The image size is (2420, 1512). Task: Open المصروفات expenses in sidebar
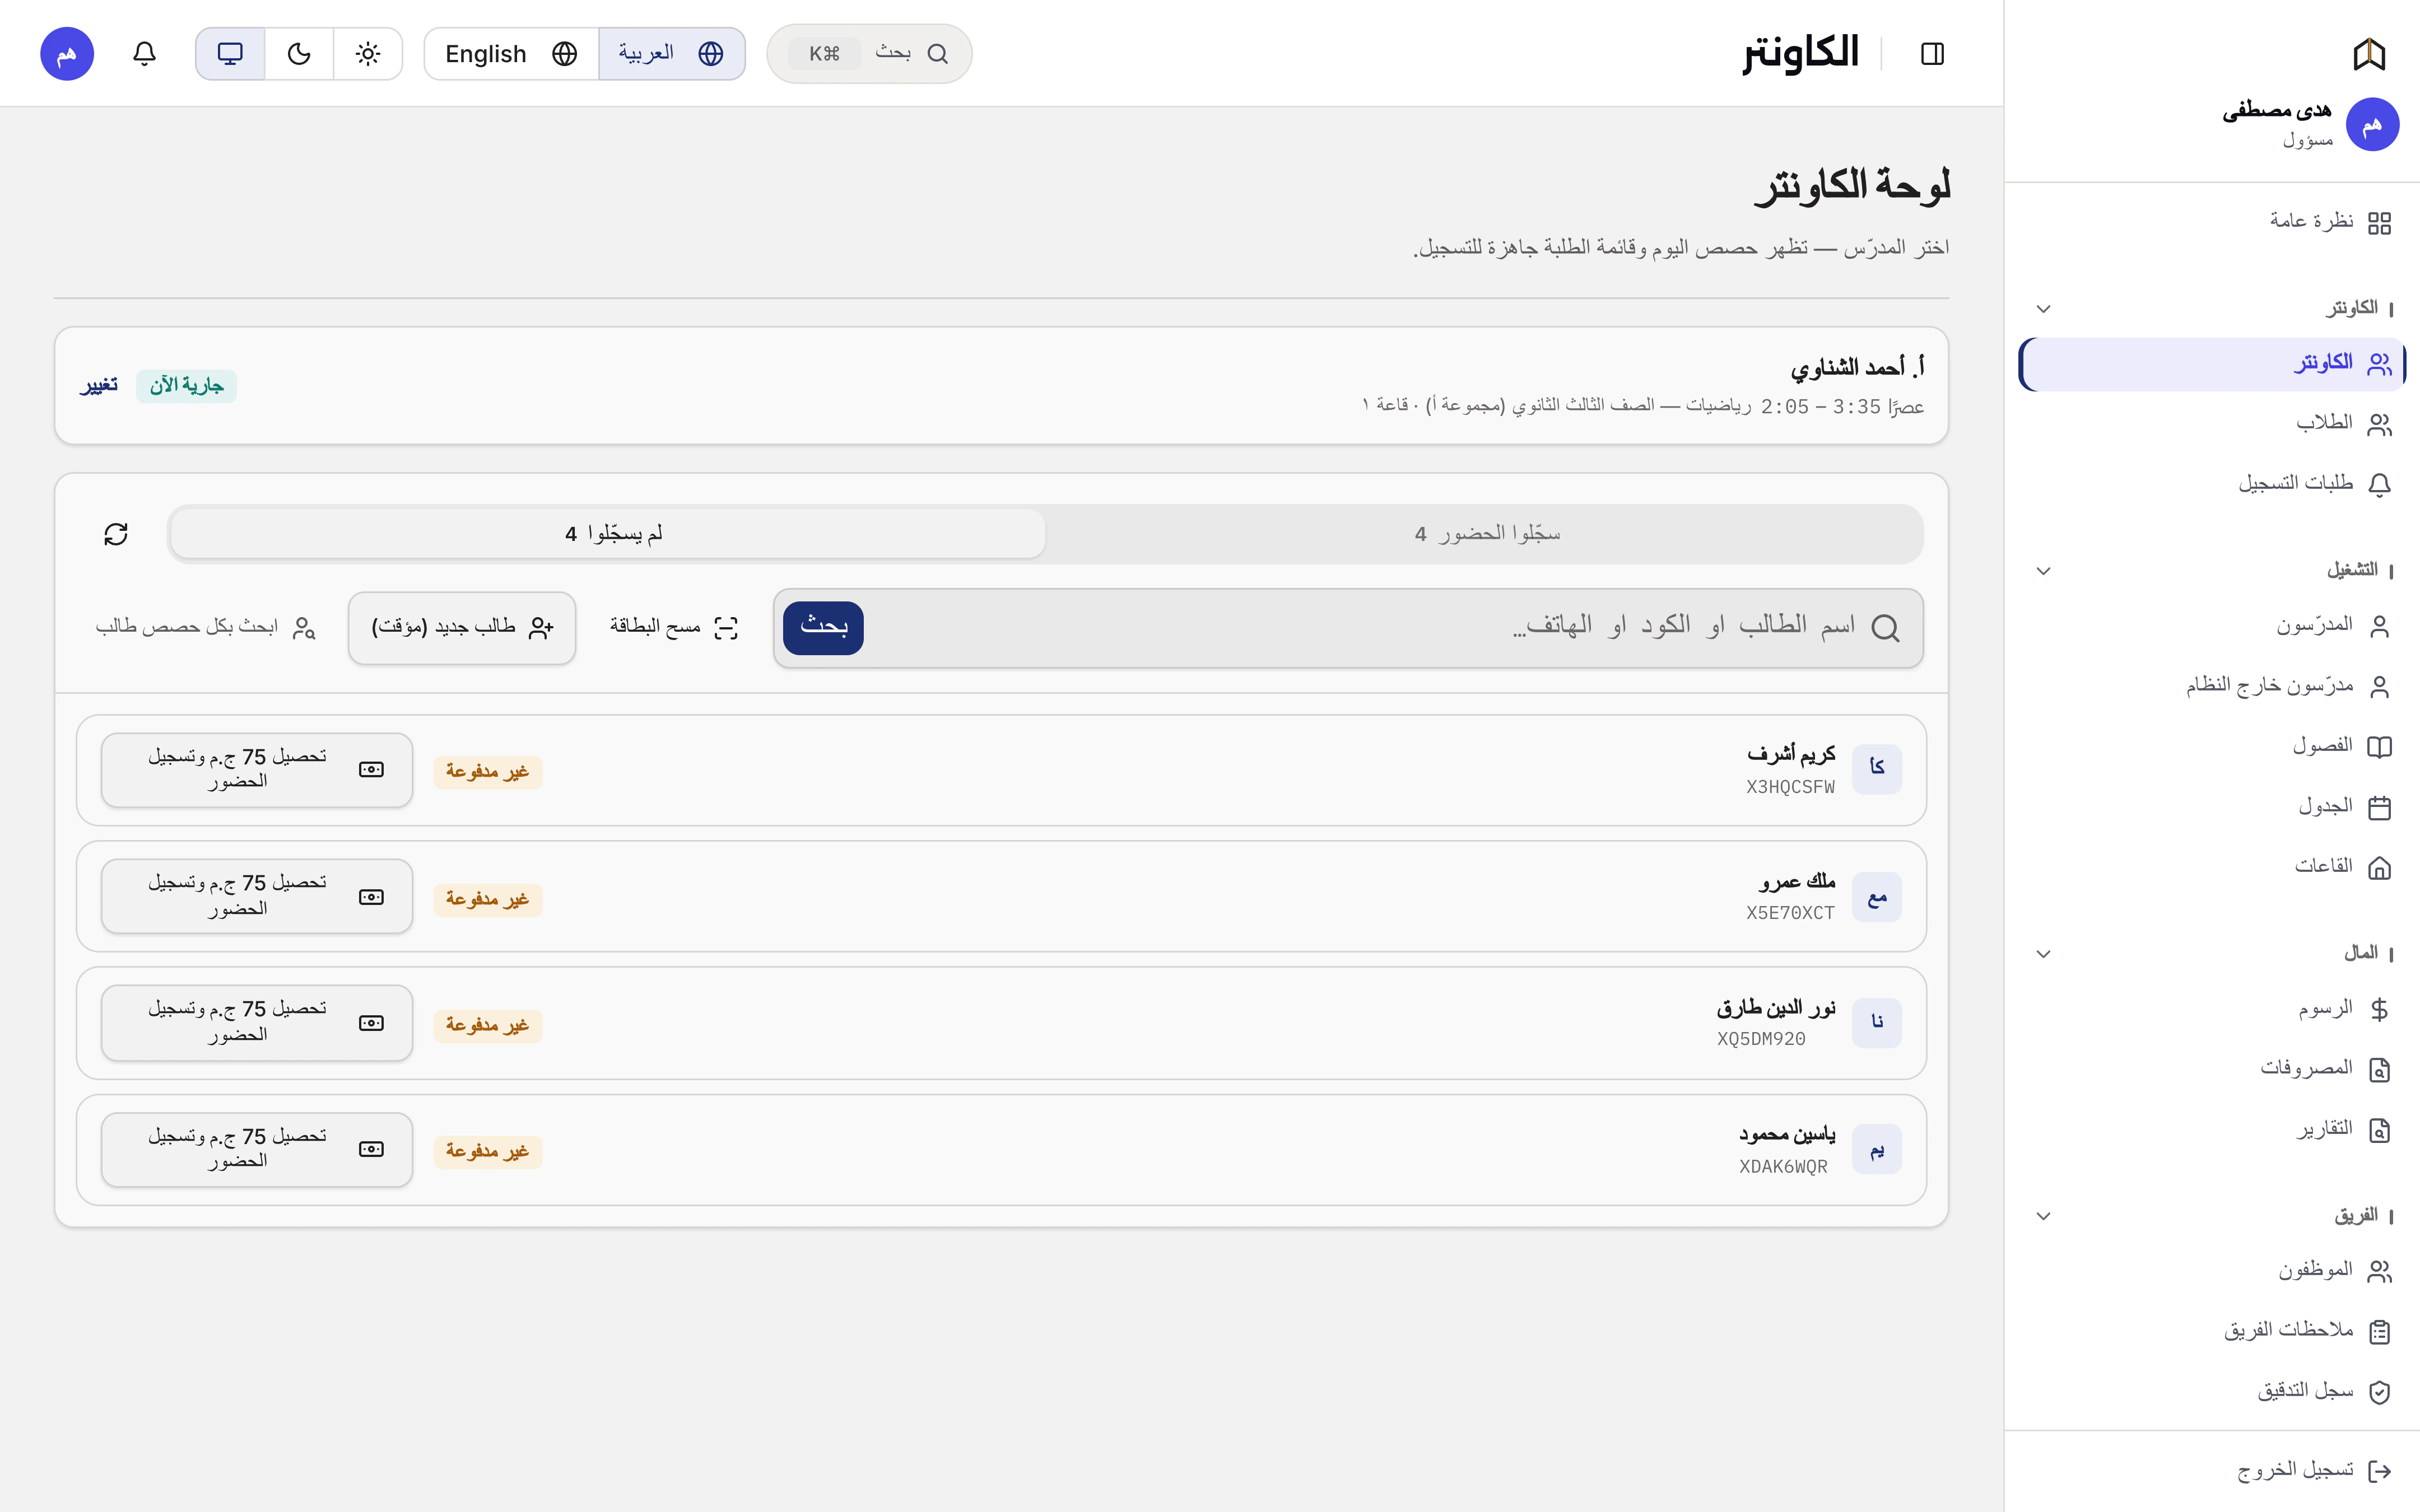2212,1069
